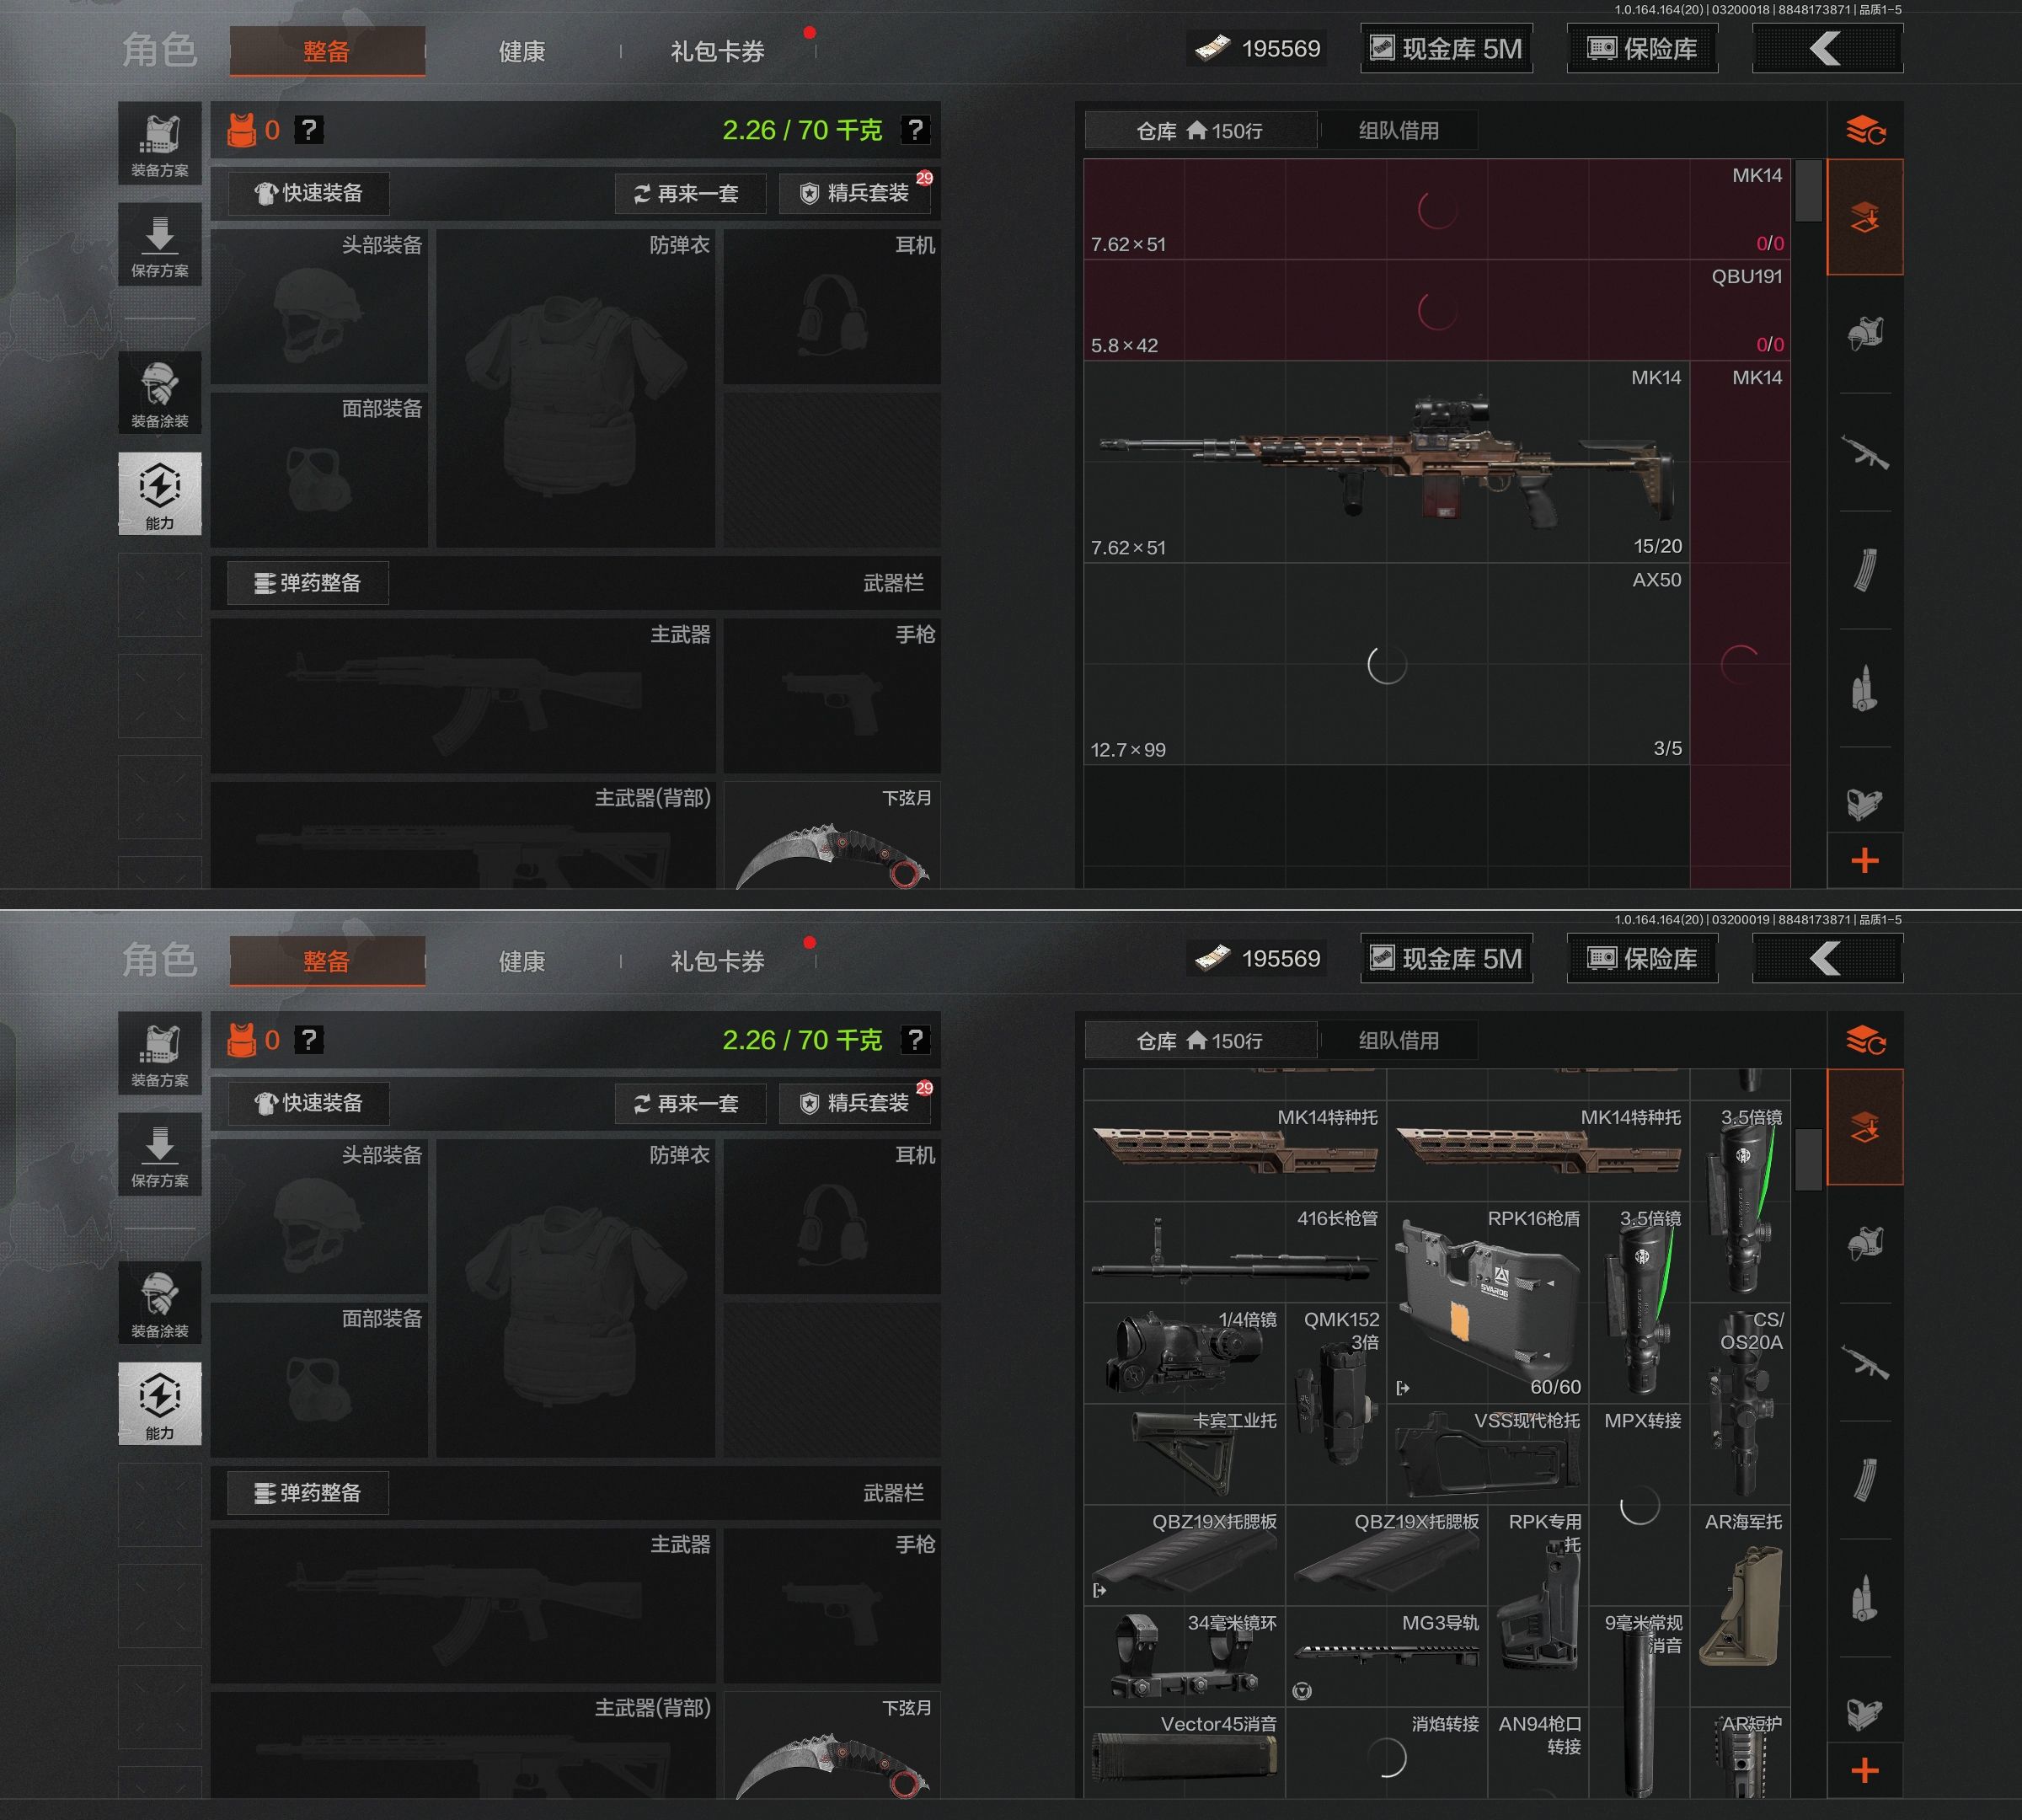Select the 1/4倍镜 scope item

(x=1184, y=1352)
